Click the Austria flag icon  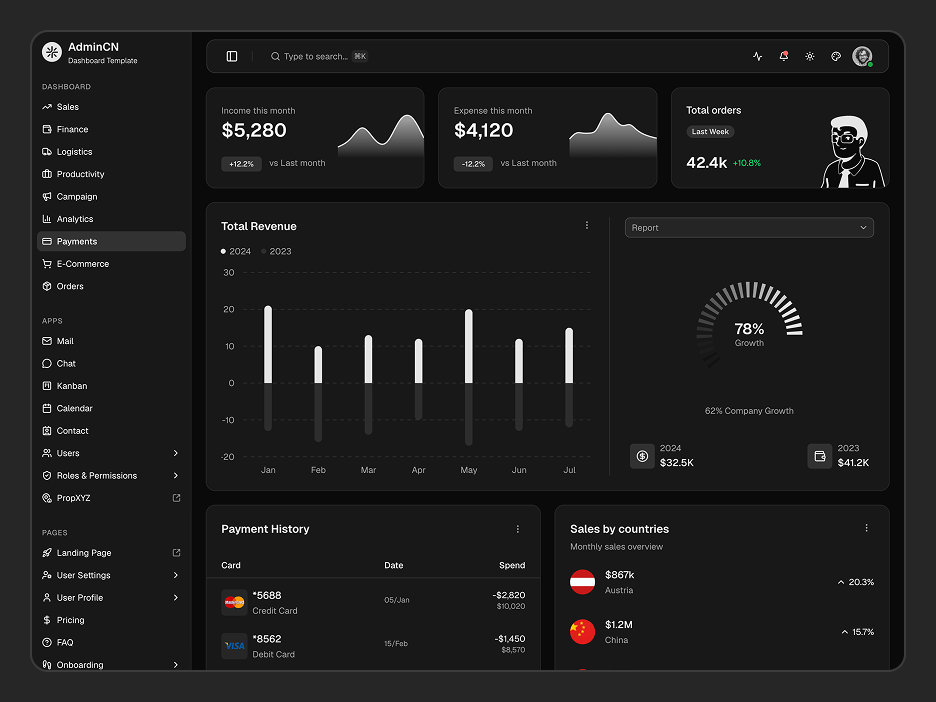582,582
